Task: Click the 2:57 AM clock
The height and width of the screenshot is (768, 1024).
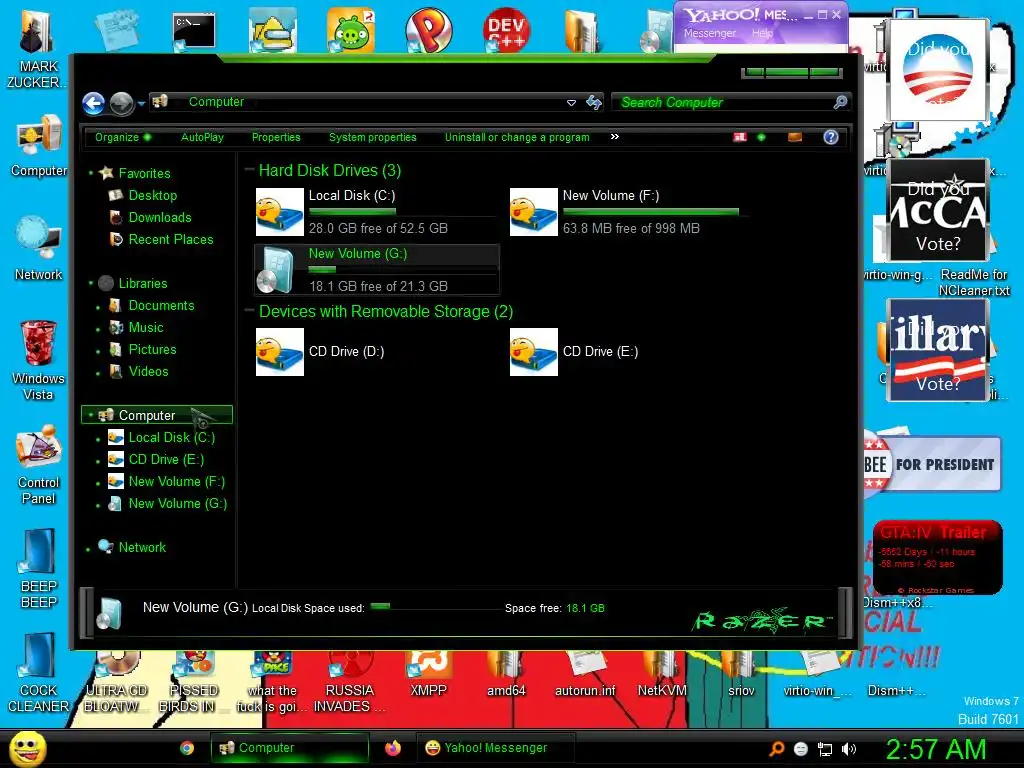Action: click(x=936, y=749)
